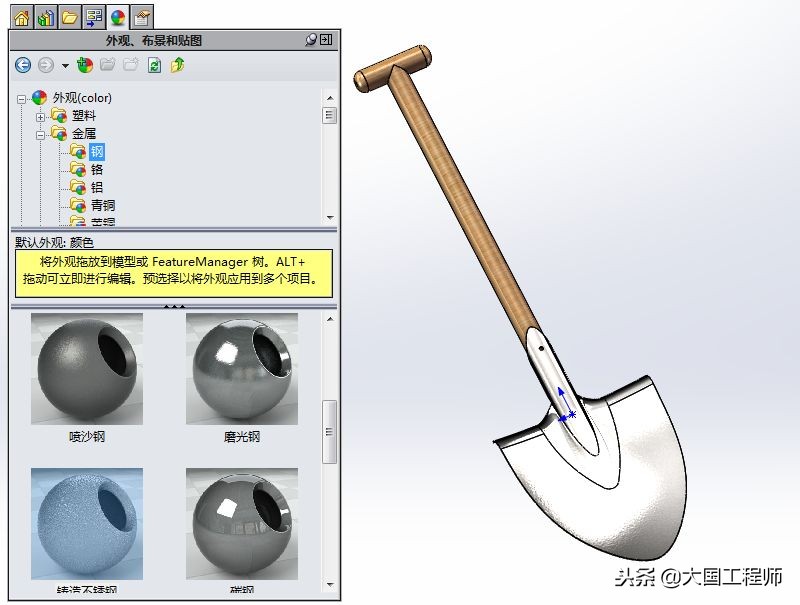
Task: Open the Custom Properties tab icon
Action: click(x=142, y=15)
